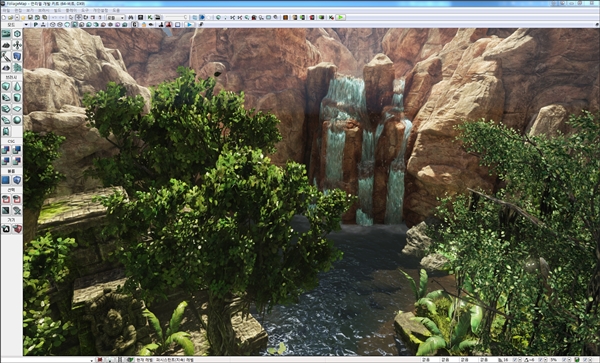Apply CSG Subtract brush operation
The width and height of the screenshot is (600, 363).
[x=17, y=150]
